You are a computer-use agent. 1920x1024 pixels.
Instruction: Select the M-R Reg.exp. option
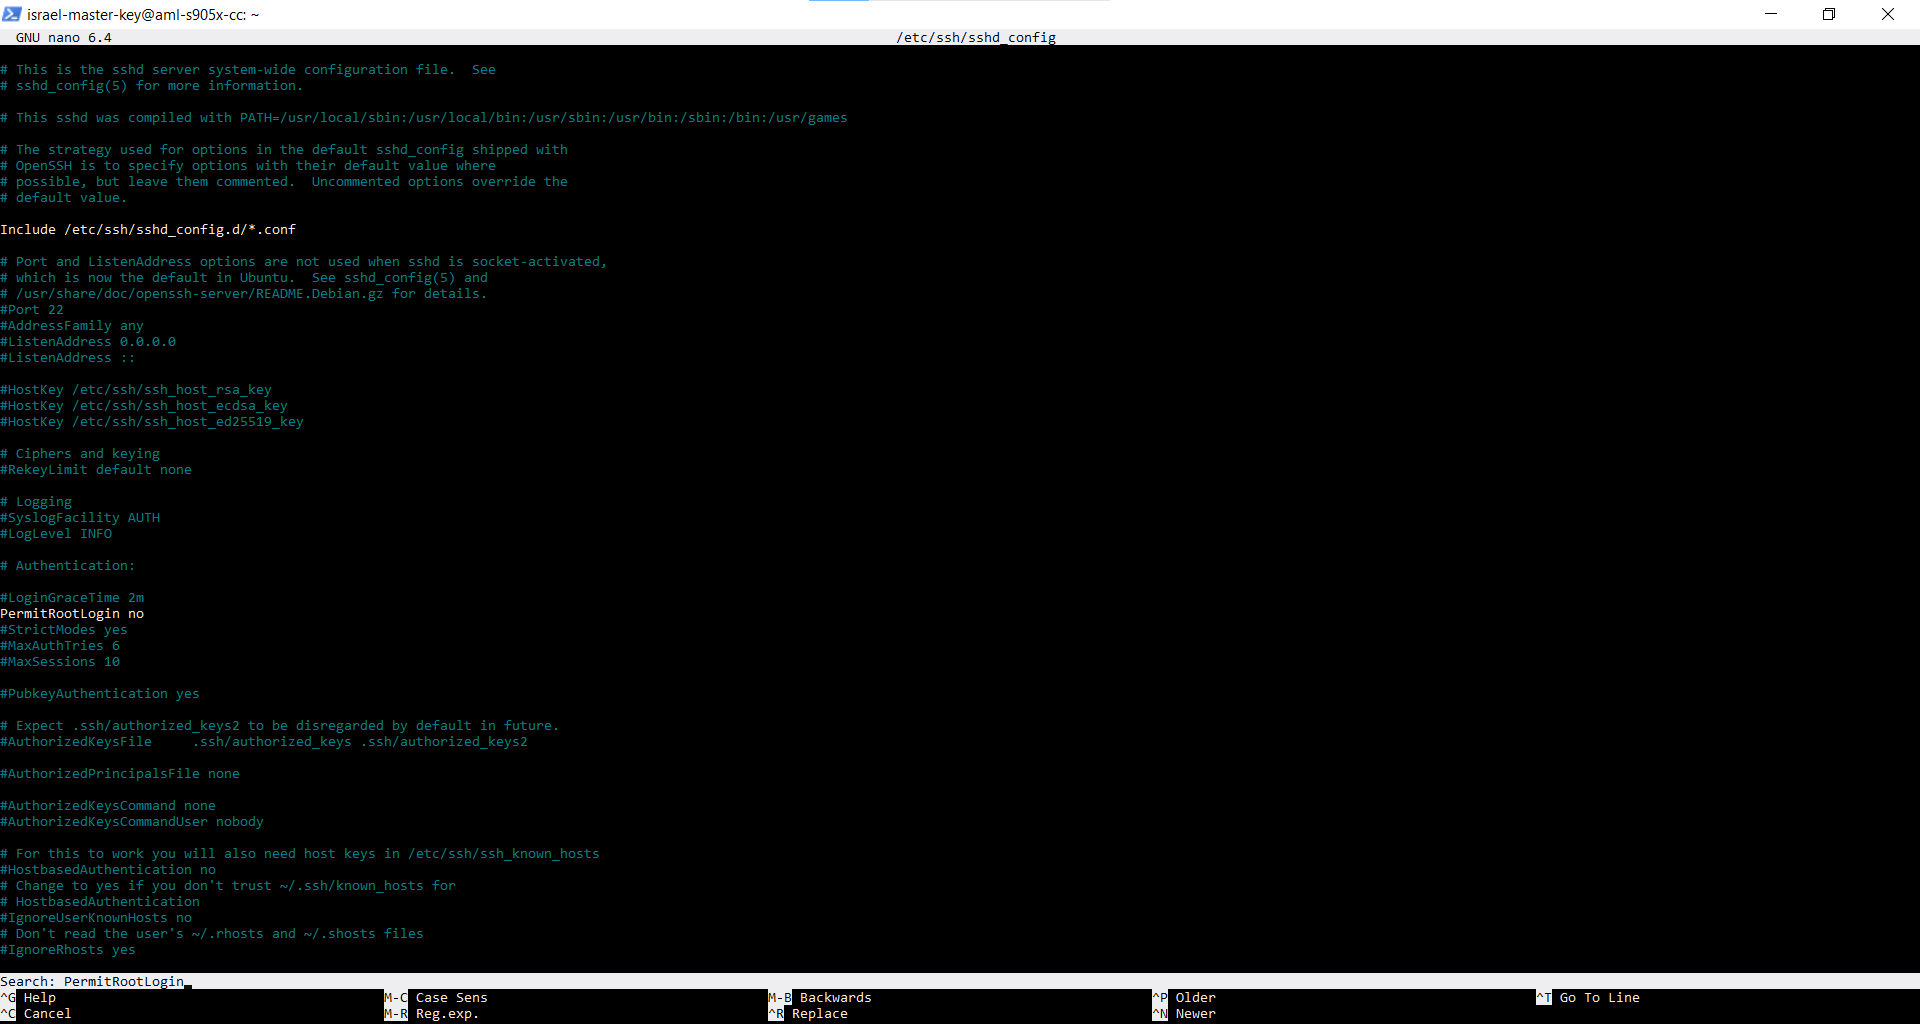tap(432, 1013)
